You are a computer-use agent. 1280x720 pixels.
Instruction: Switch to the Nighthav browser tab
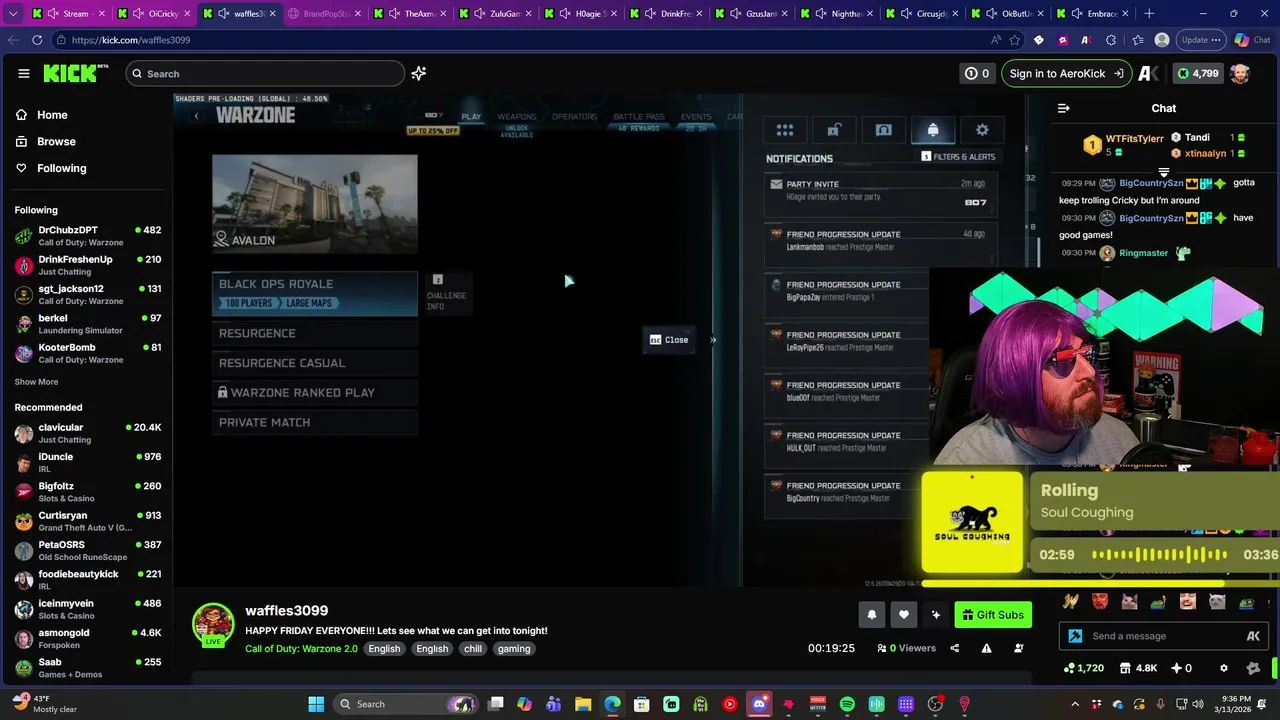pos(838,14)
